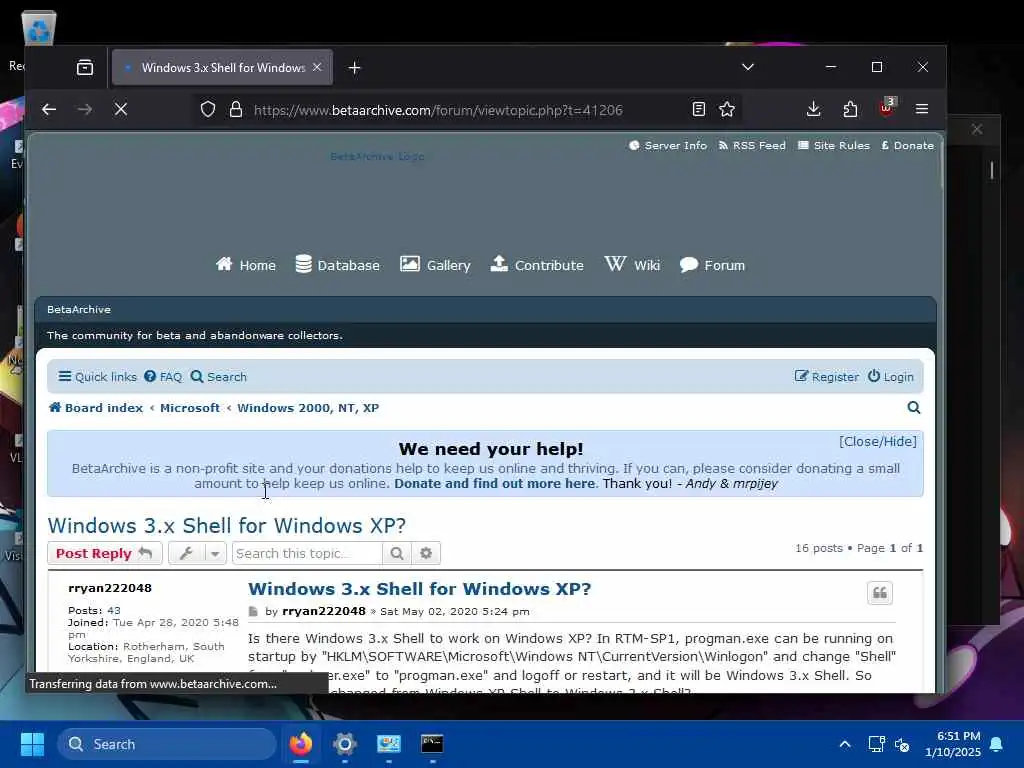Open the Firefox hamburger menu
The height and width of the screenshot is (768, 1024).
pyautogui.click(x=921, y=109)
